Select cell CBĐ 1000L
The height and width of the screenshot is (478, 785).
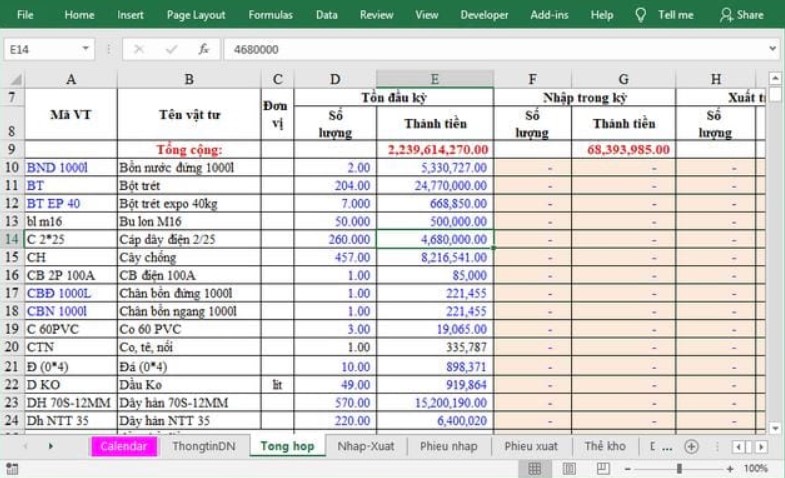coord(71,293)
